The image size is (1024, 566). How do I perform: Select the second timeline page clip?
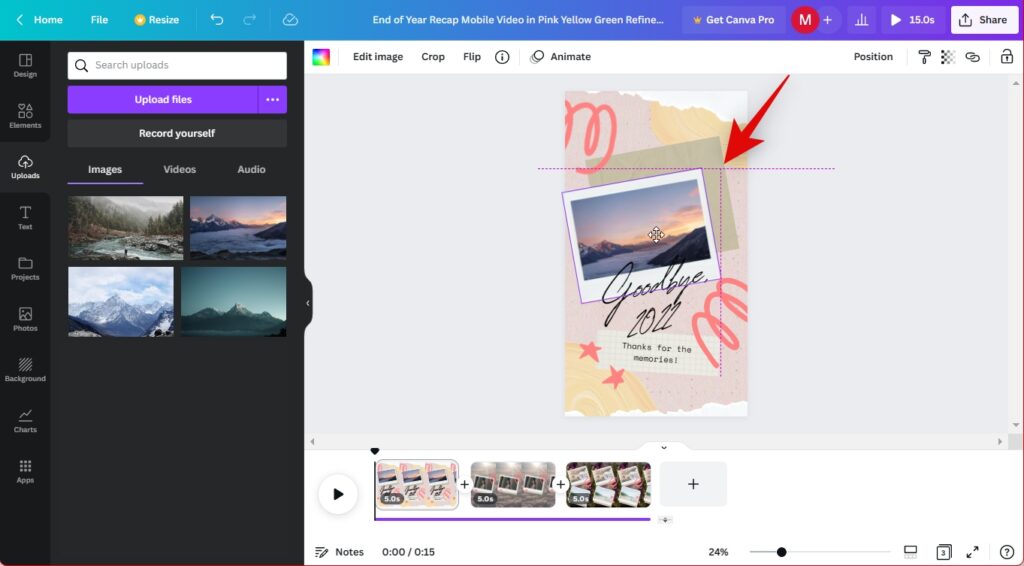513,484
